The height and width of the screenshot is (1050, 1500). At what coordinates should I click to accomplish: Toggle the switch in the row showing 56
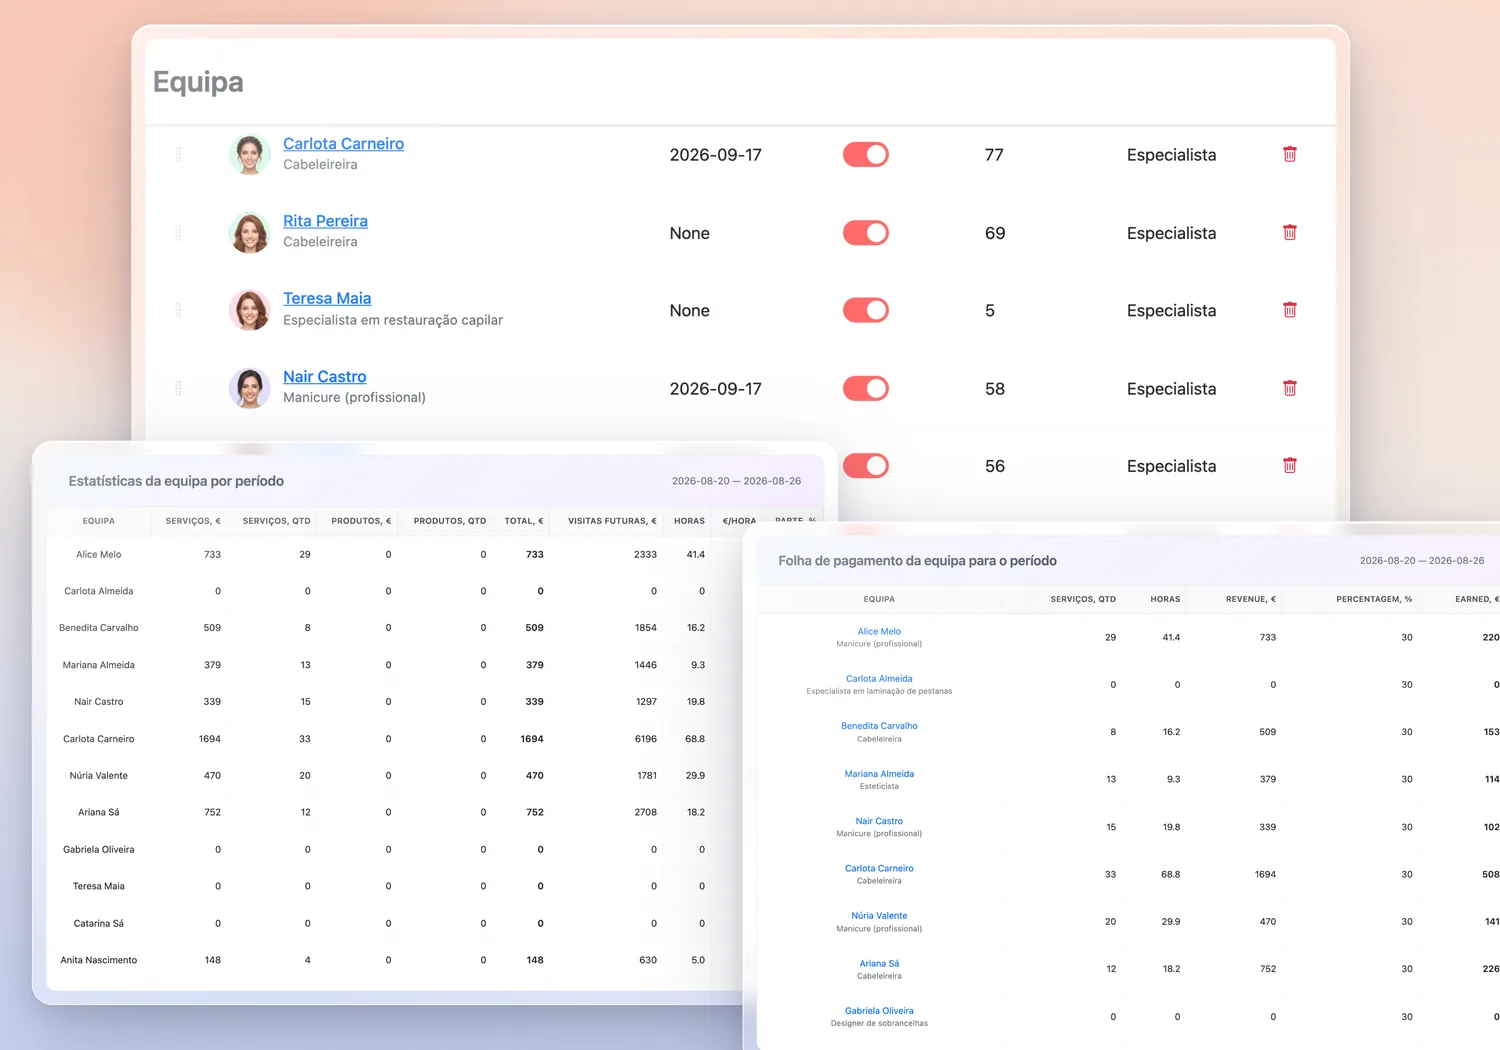(866, 465)
